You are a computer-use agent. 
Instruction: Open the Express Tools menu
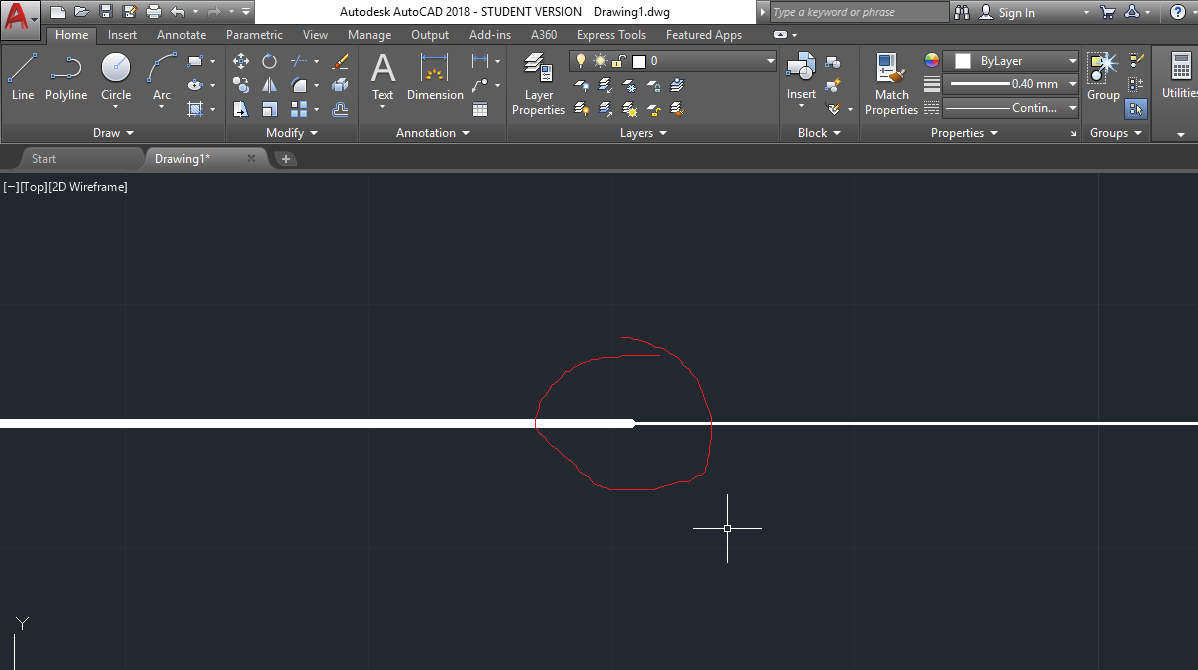pyautogui.click(x=611, y=34)
